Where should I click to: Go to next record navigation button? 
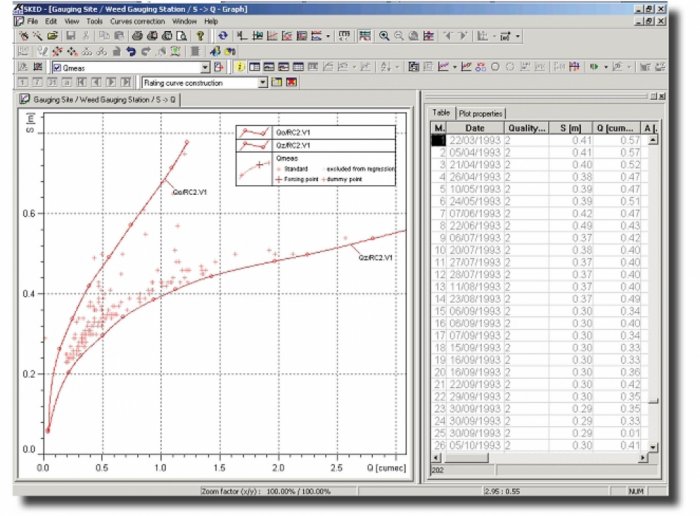point(111,82)
